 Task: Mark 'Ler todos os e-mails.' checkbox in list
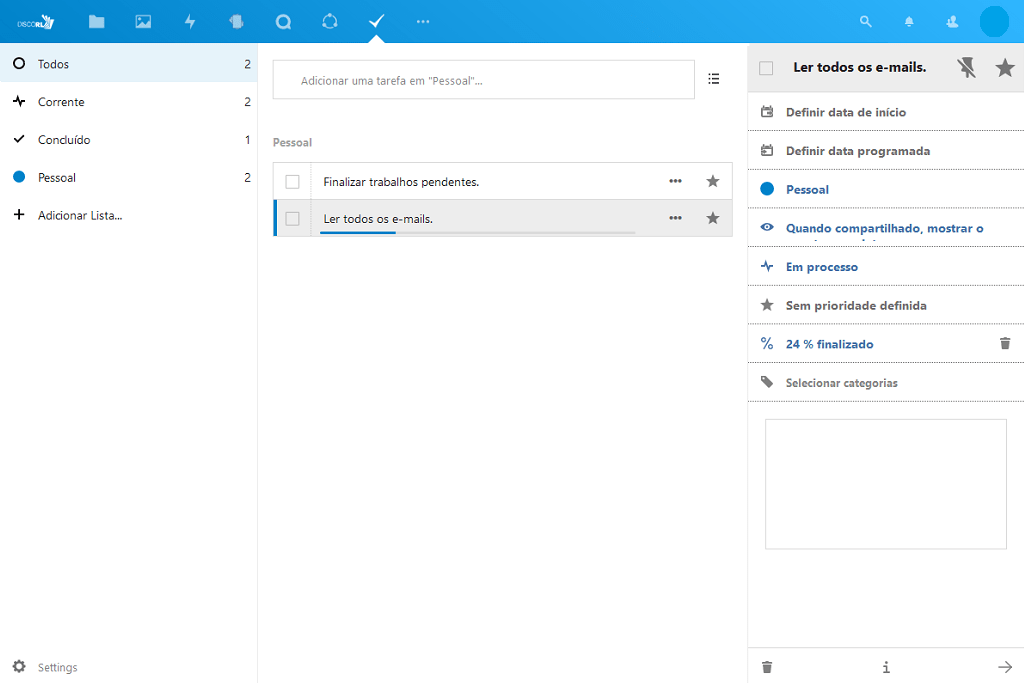292,218
